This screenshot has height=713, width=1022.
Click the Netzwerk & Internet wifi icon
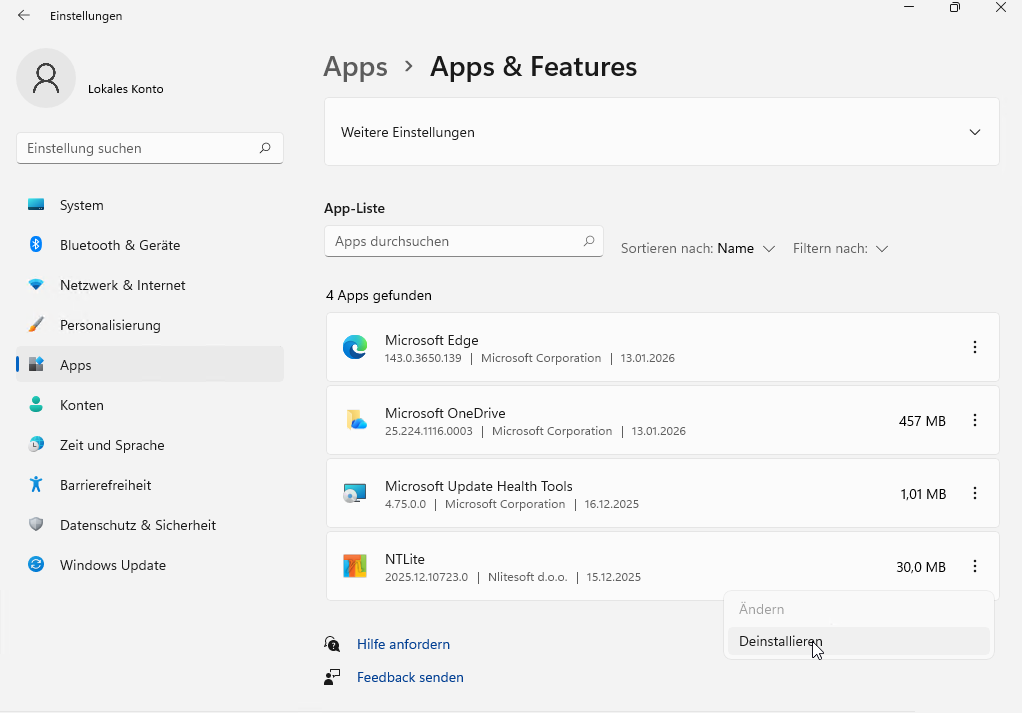(x=36, y=285)
